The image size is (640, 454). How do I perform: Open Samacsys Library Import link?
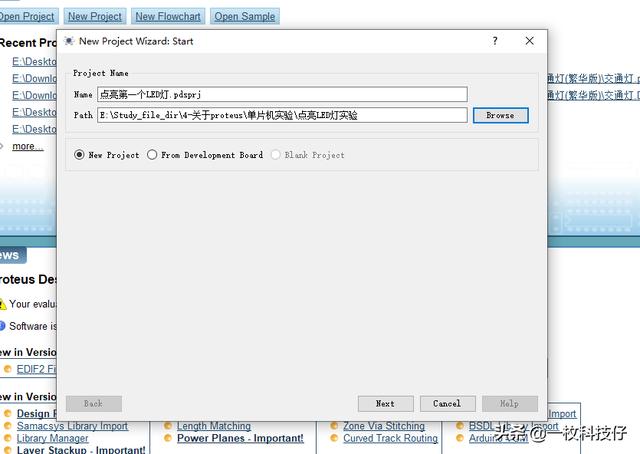[72, 426]
